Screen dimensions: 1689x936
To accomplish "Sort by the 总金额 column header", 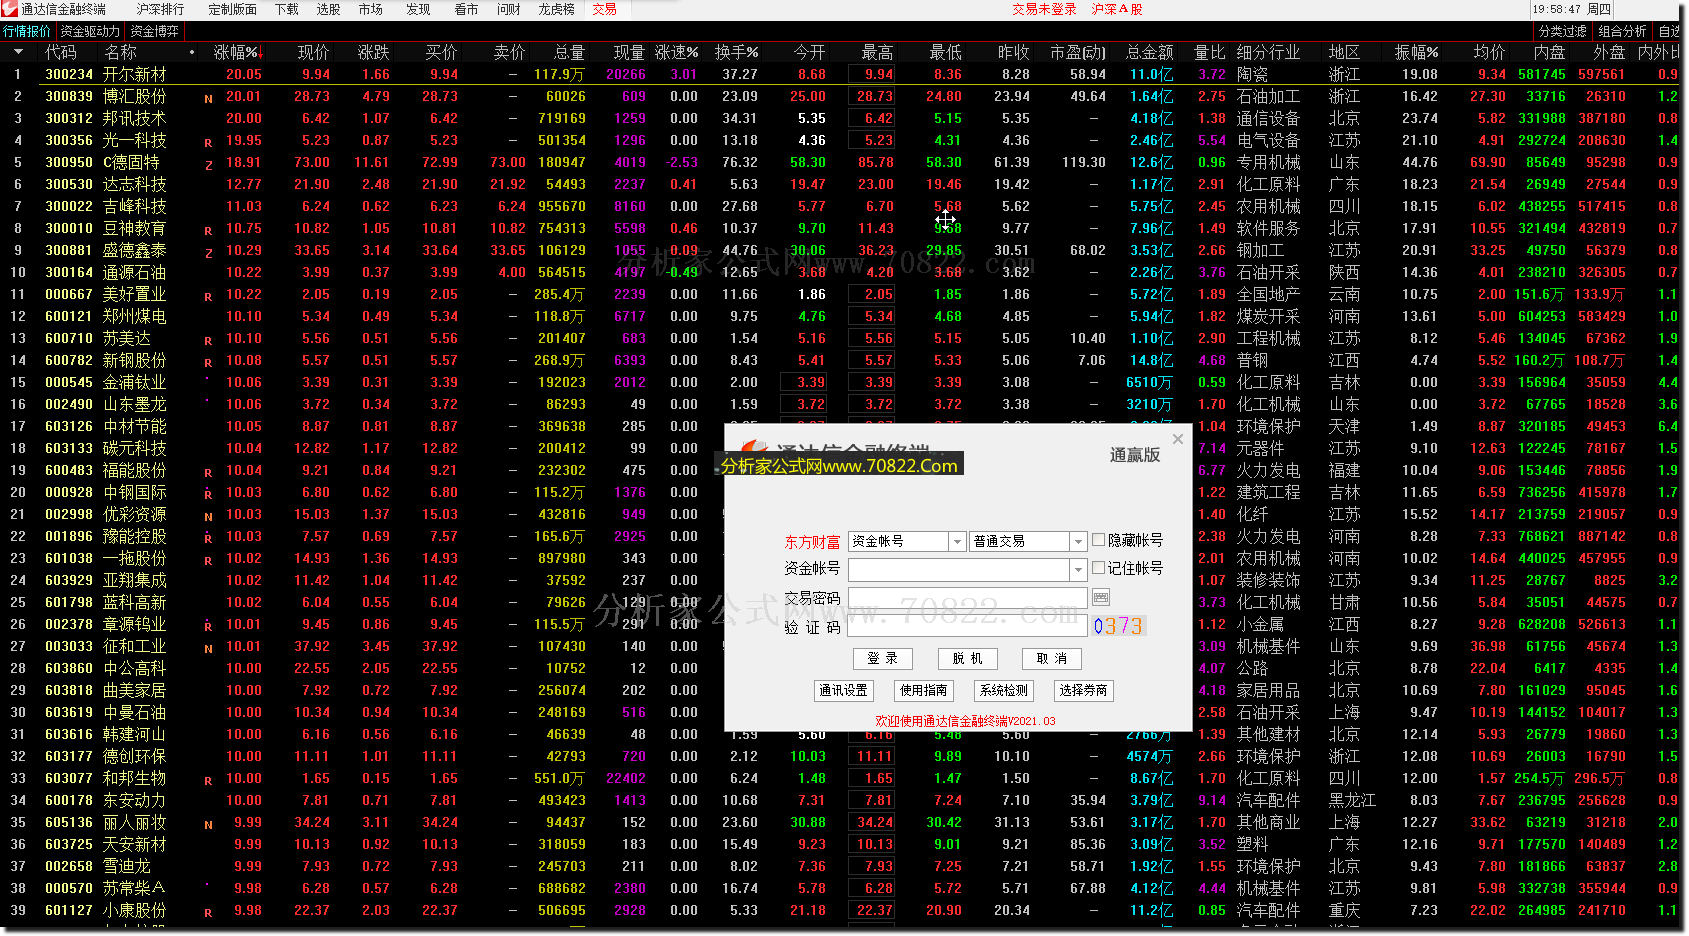I will (x=1150, y=52).
